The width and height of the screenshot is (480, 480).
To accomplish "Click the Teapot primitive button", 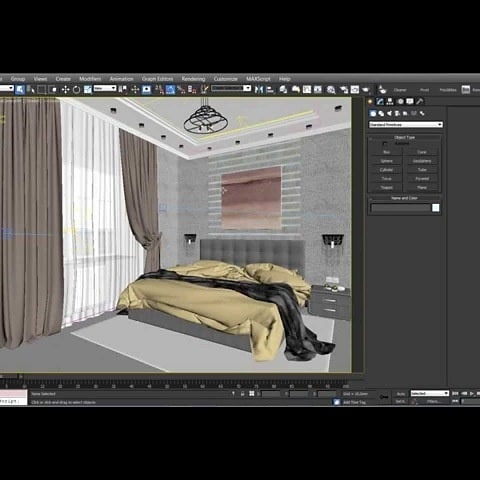I will point(386,188).
